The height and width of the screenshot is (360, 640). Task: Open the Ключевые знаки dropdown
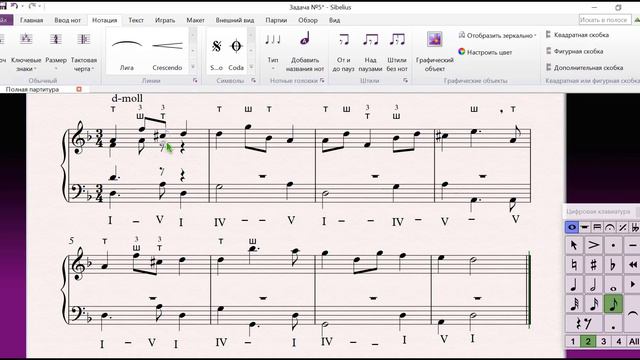pos(26,51)
